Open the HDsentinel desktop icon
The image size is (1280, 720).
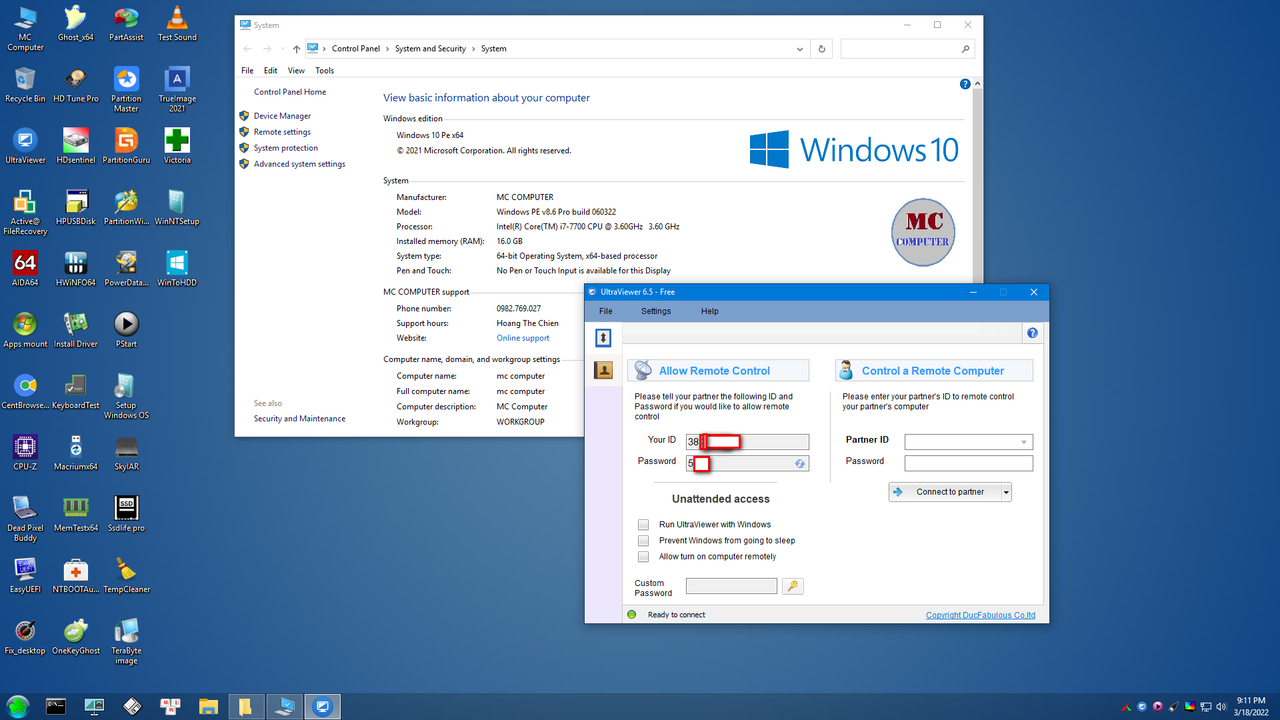pyautogui.click(x=76, y=146)
